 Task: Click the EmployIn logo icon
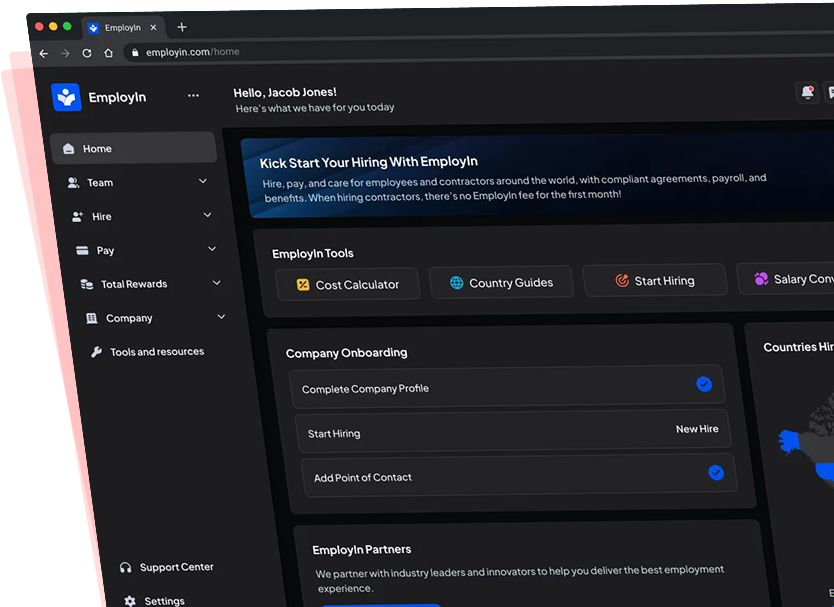(x=66, y=97)
